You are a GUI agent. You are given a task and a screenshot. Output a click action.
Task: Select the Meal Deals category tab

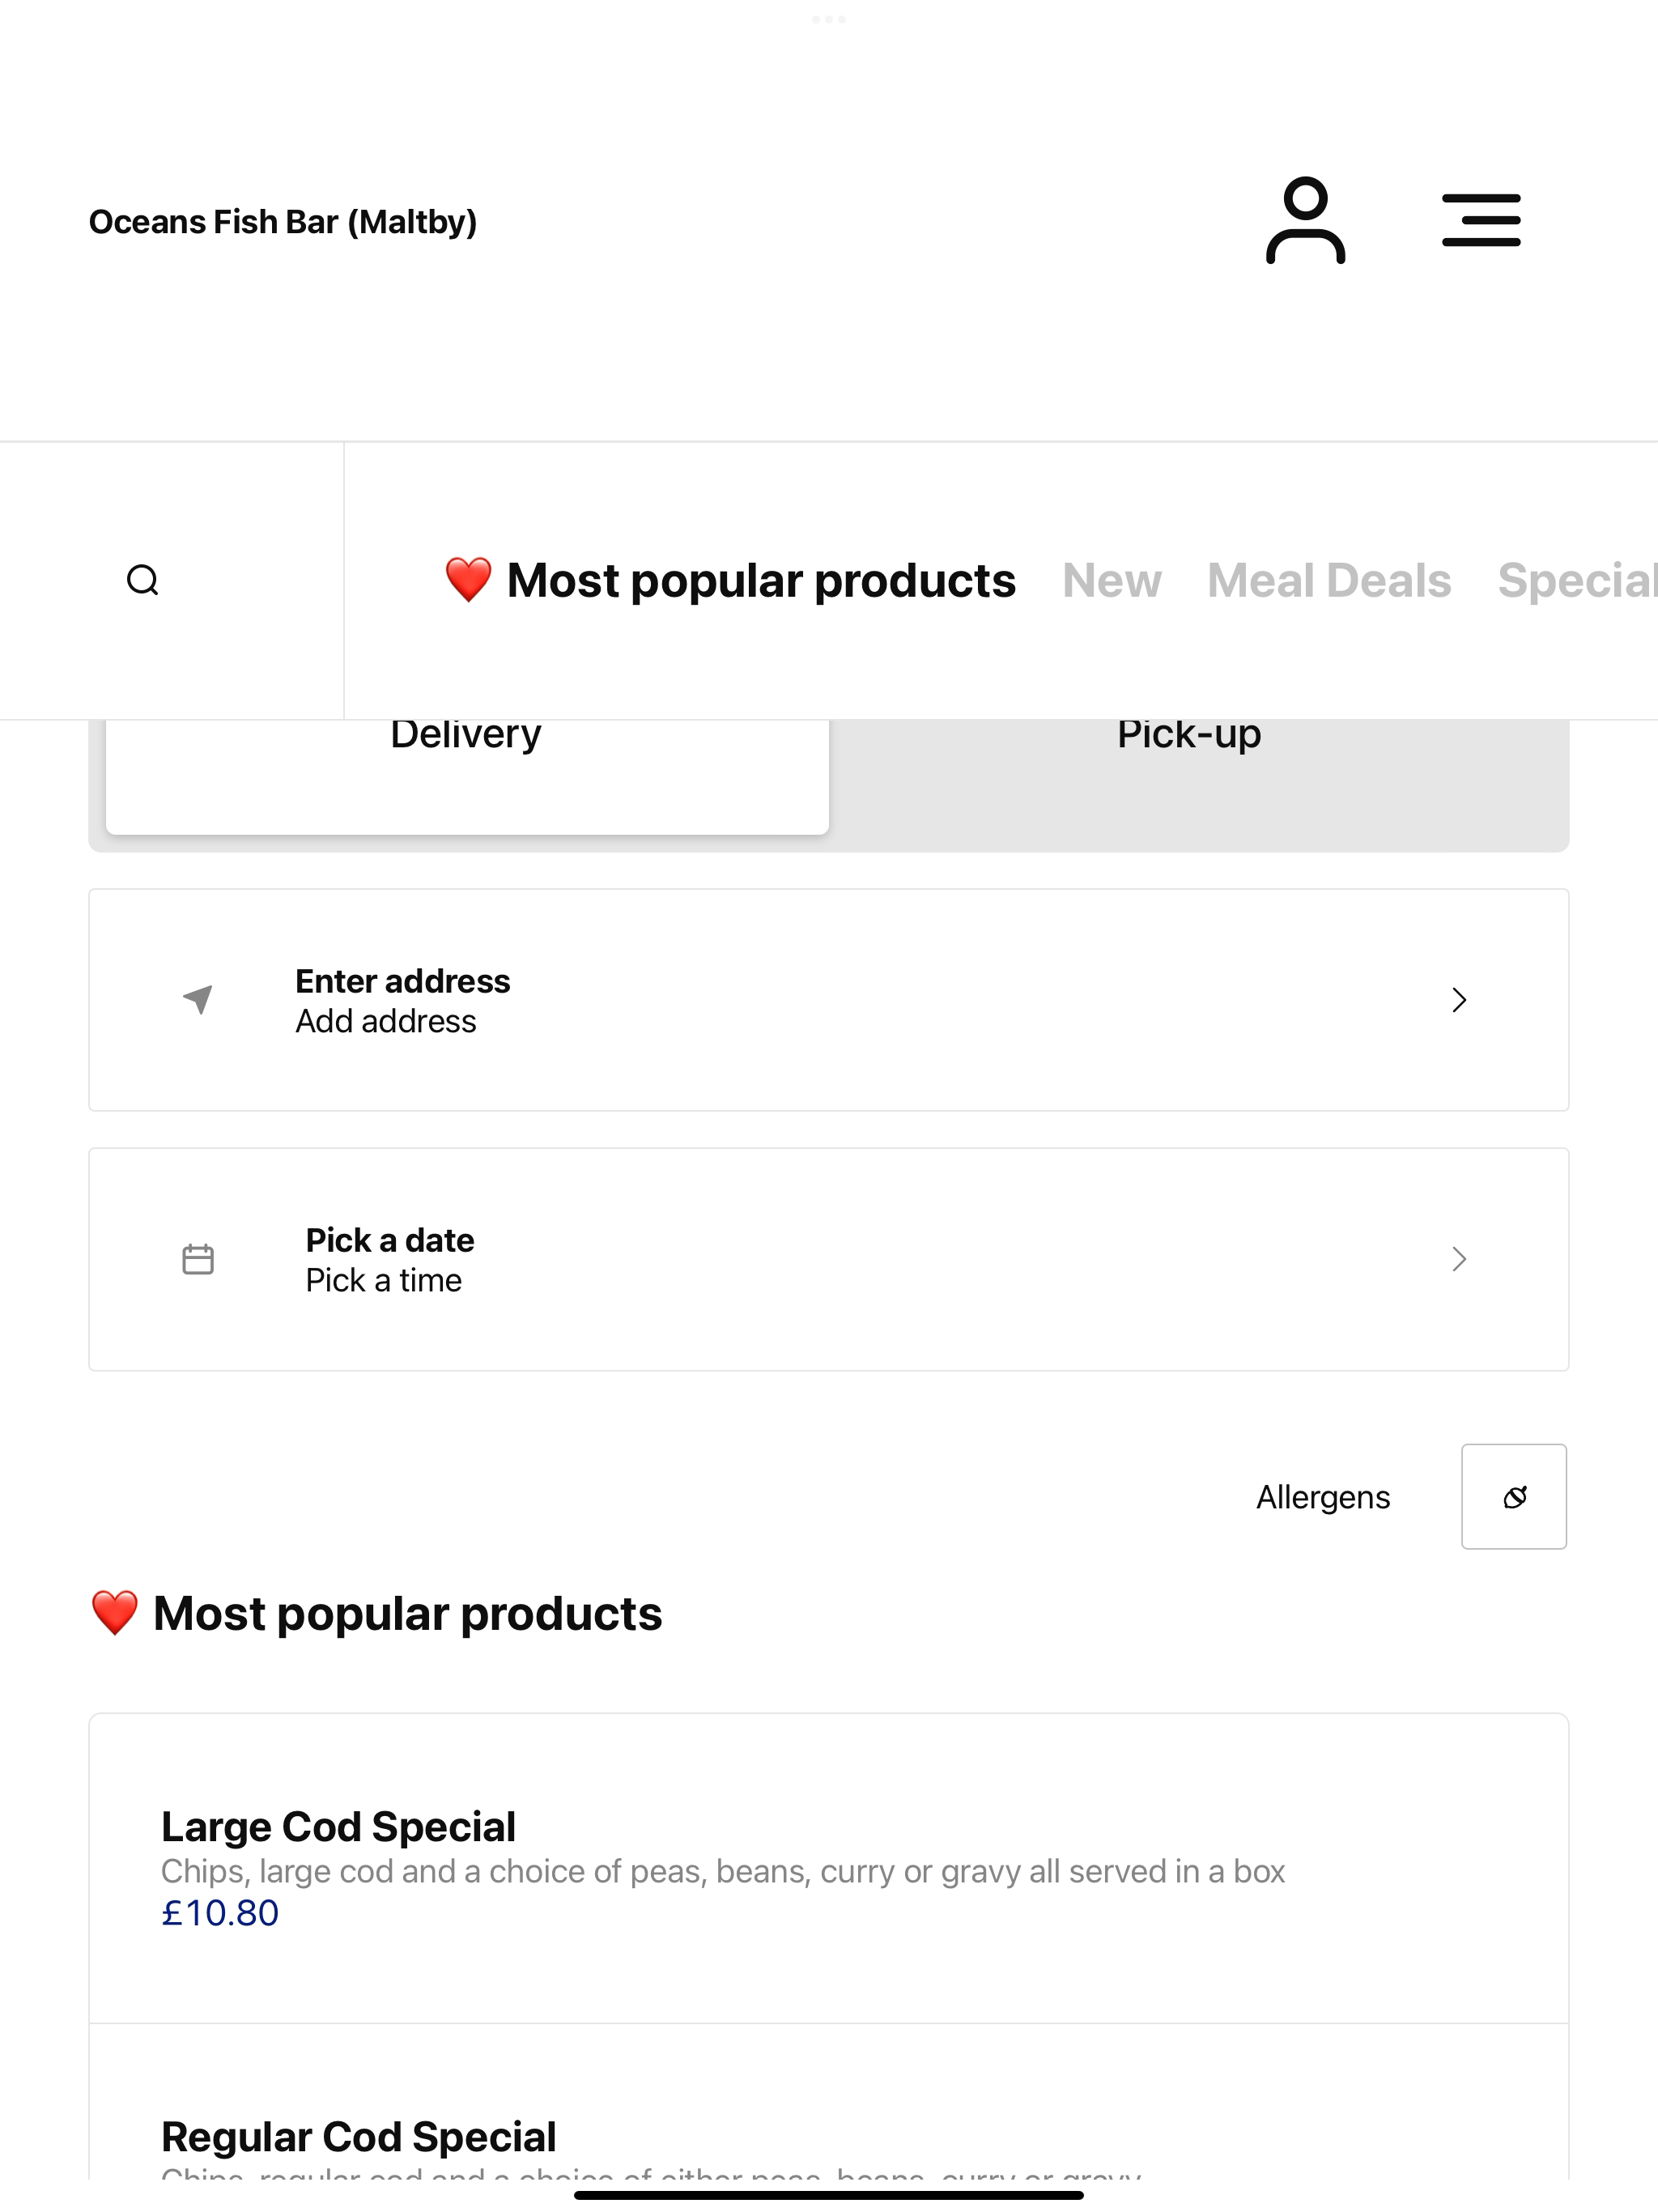[1329, 580]
